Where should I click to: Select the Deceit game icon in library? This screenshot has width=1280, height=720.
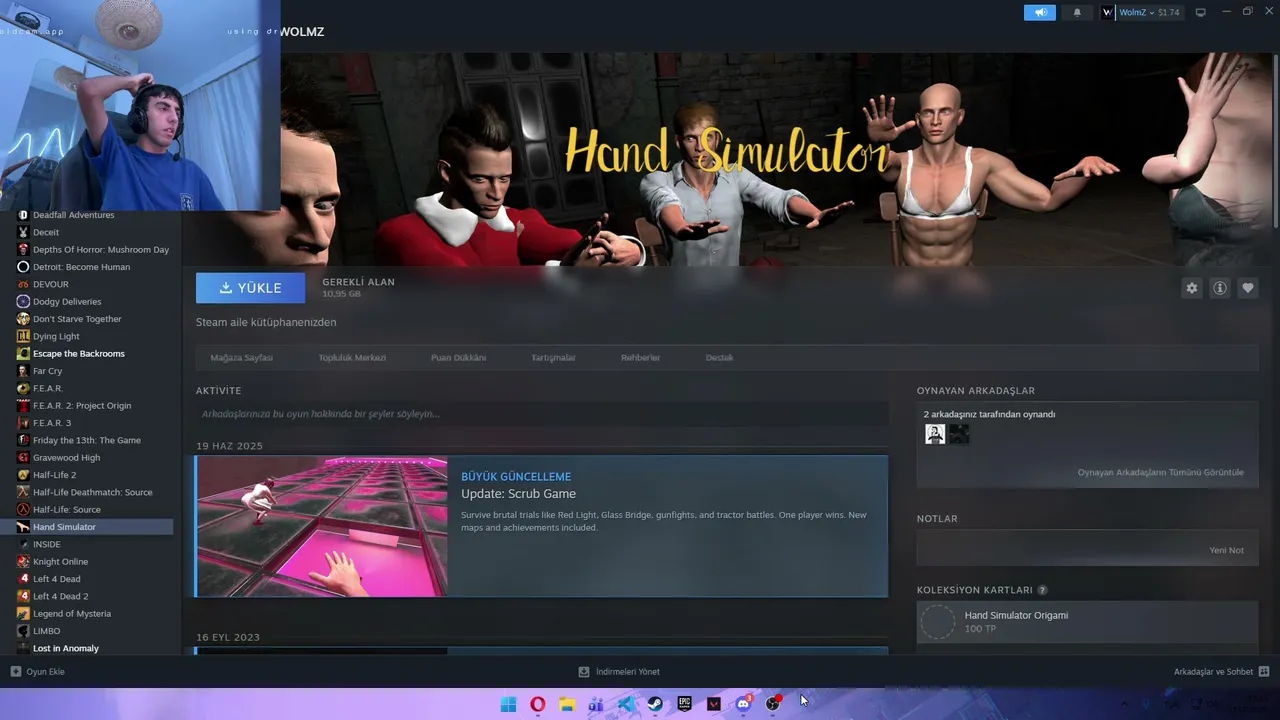pos(23,232)
